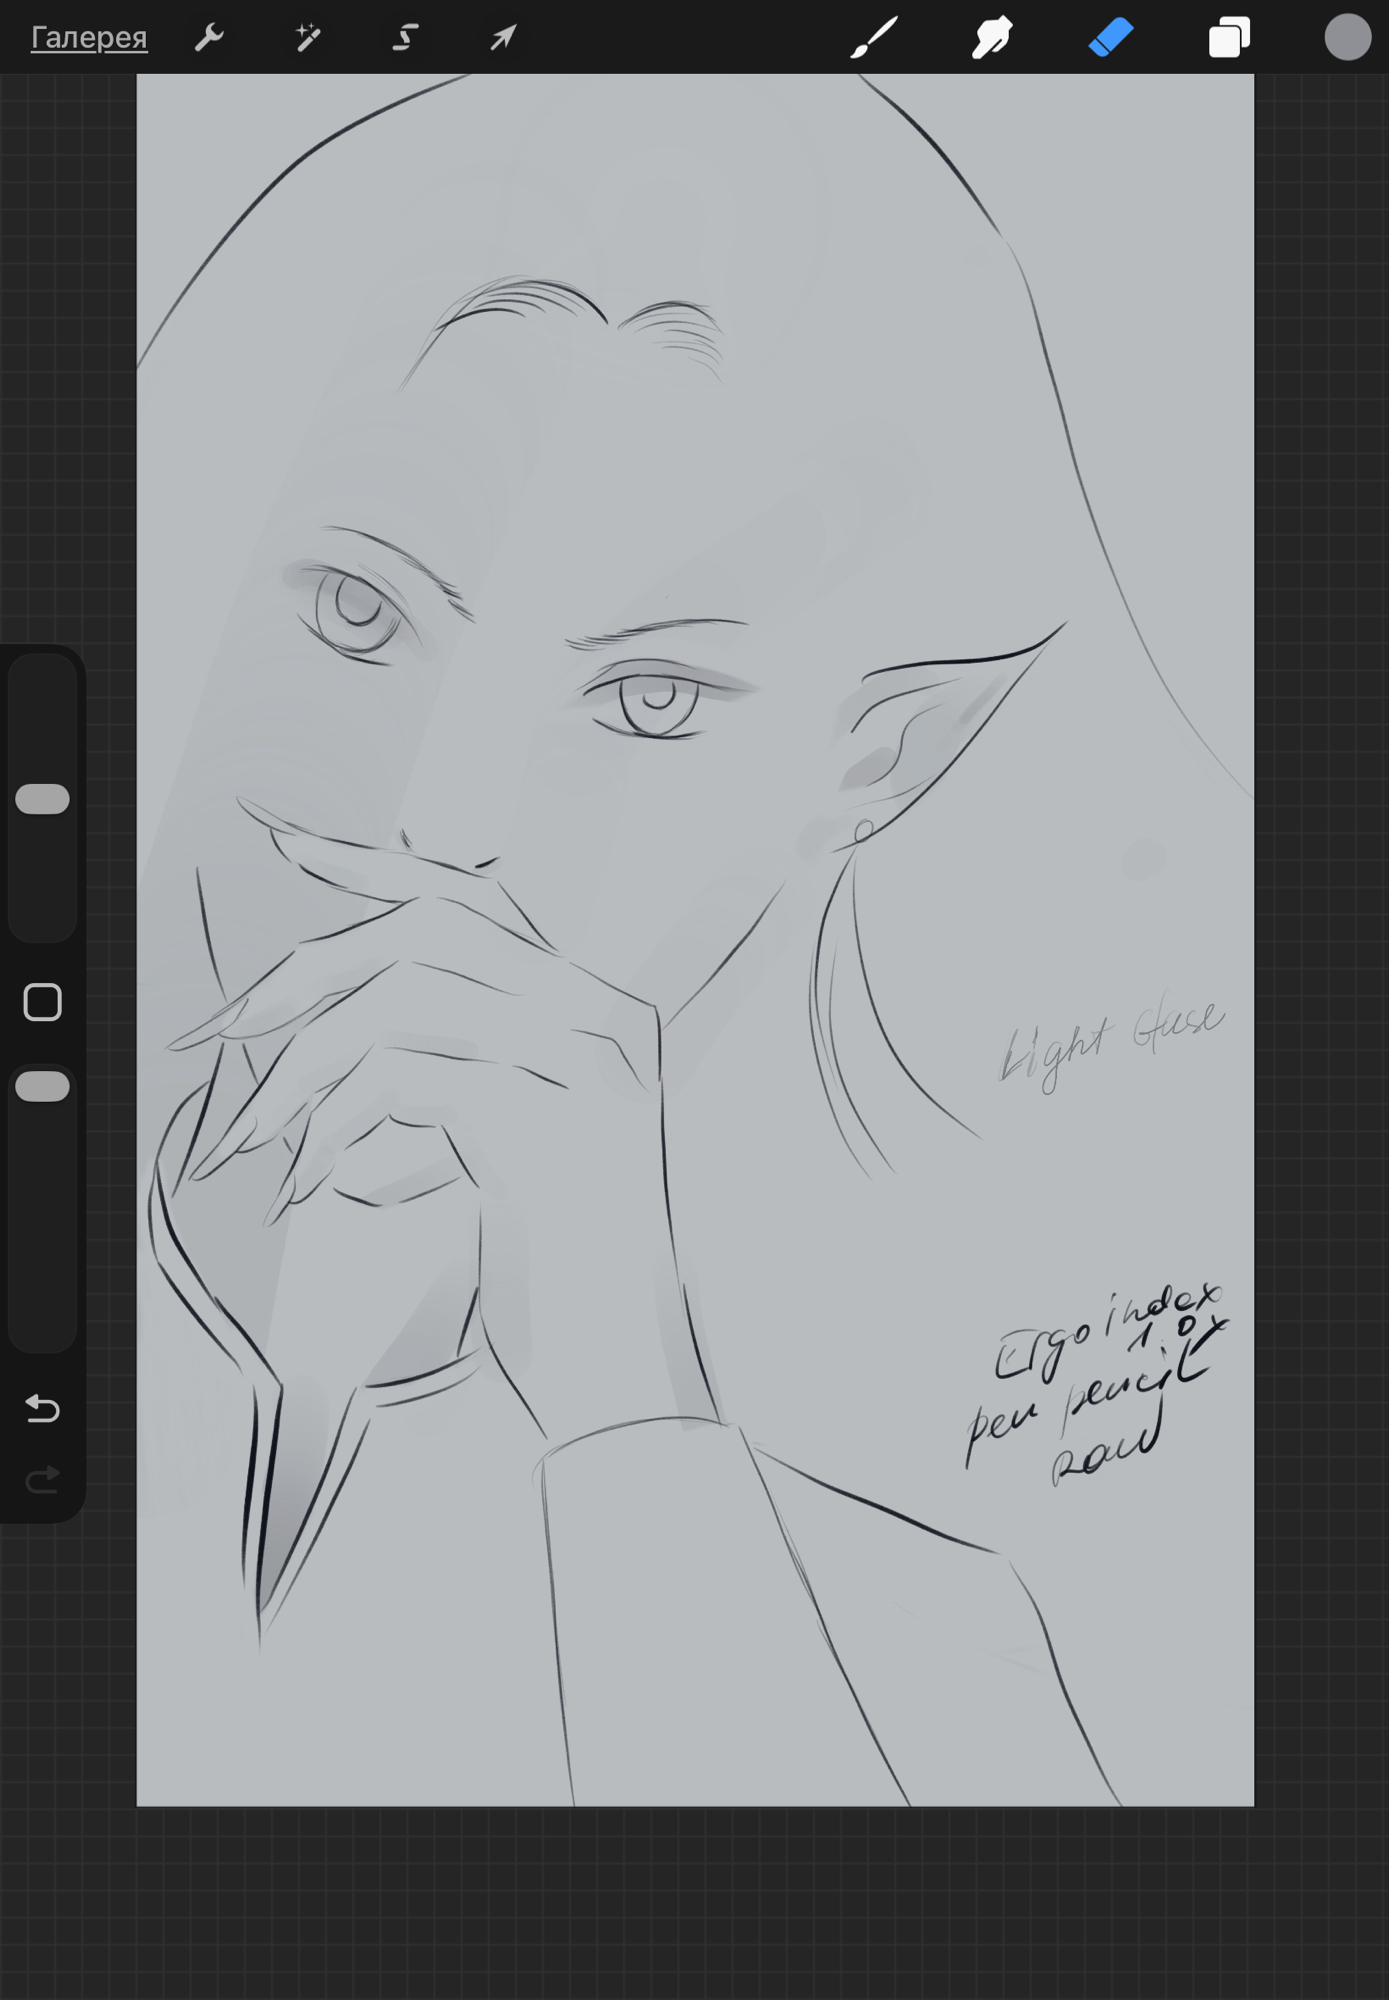The height and width of the screenshot is (2000, 1389).
Task: Activate the Selection S-shaped tool
Action: pos(405,38)
